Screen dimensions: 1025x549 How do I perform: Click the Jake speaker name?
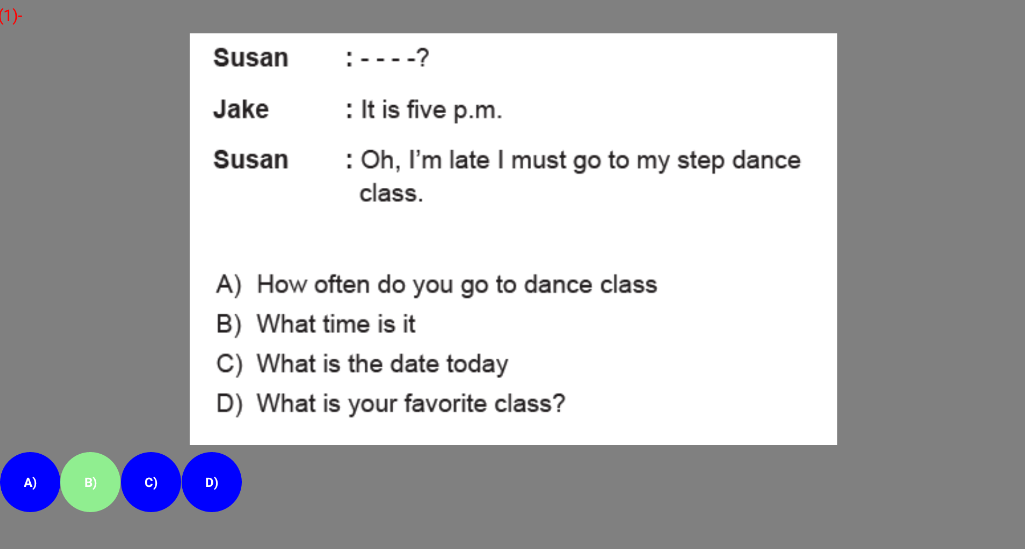tap(241, 109)
